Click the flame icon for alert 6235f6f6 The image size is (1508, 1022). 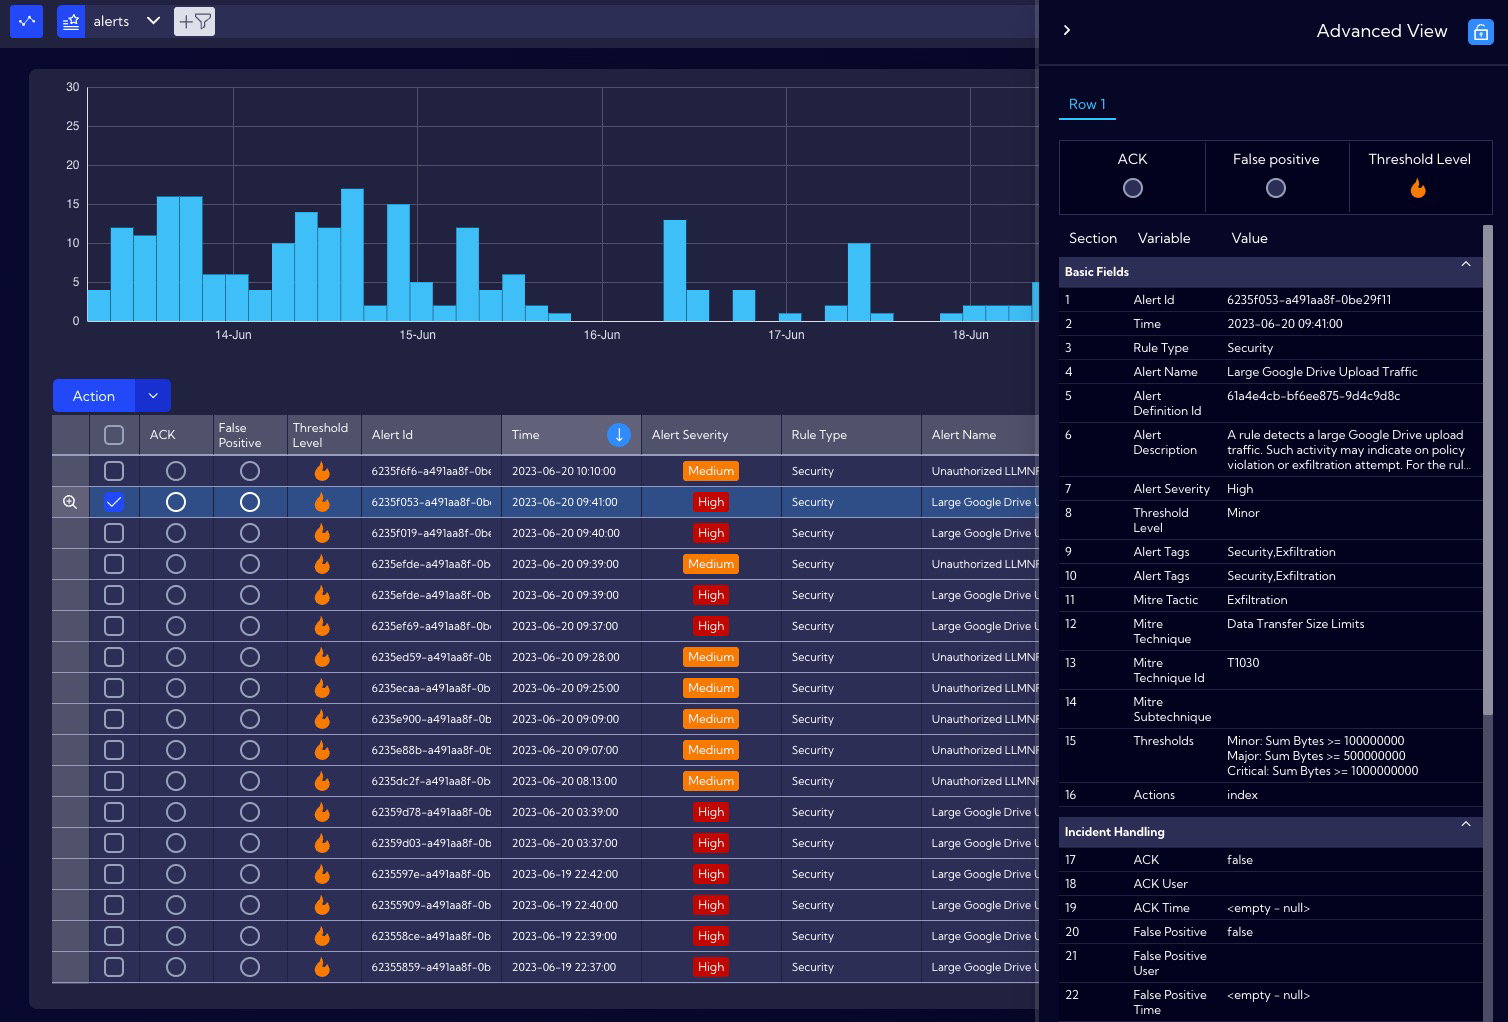[x=322, y=471]
